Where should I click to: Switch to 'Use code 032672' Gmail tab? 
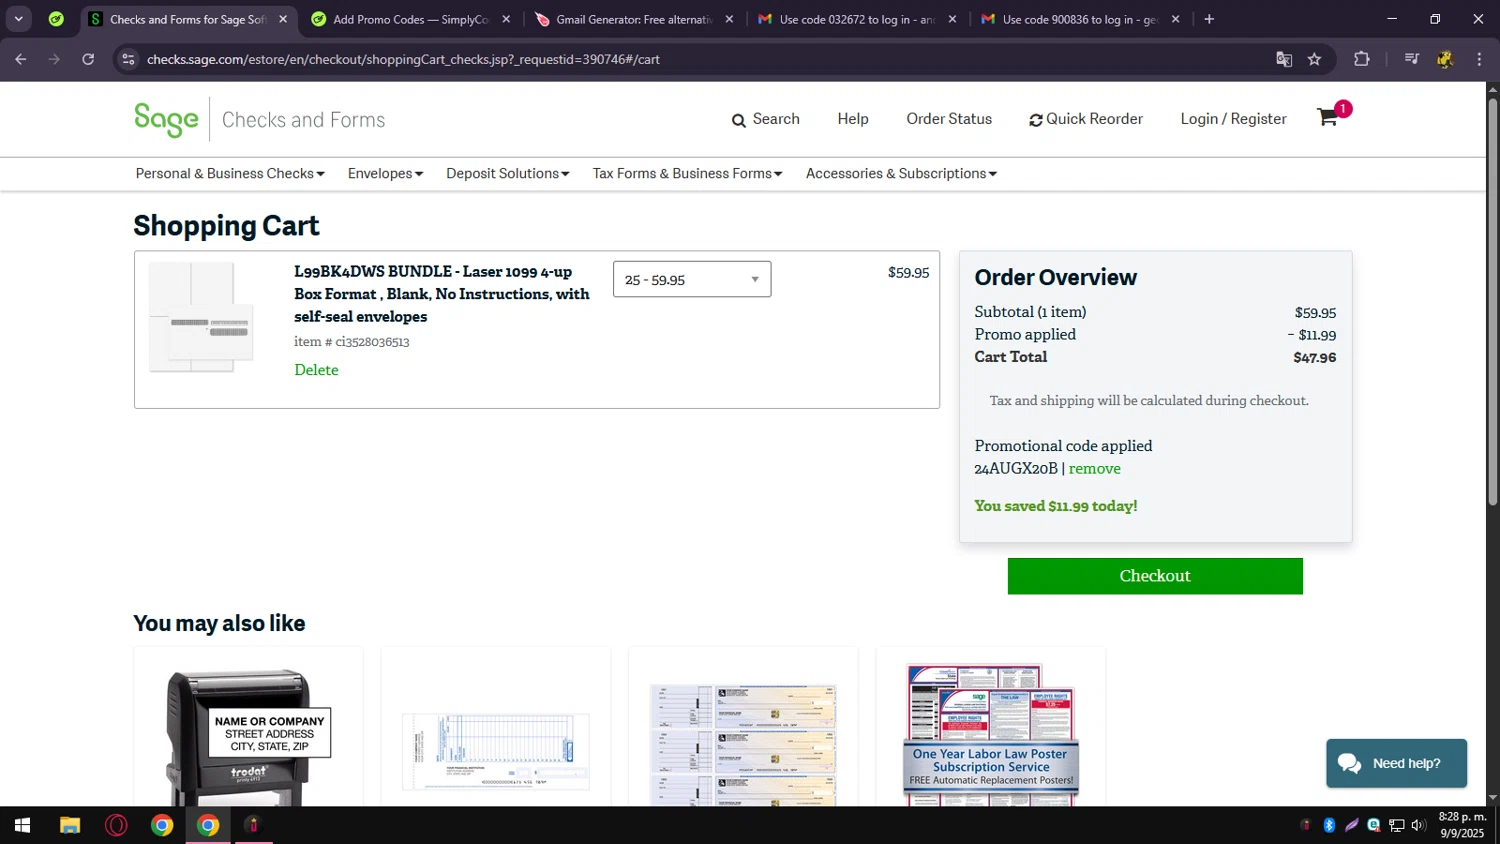857,19
